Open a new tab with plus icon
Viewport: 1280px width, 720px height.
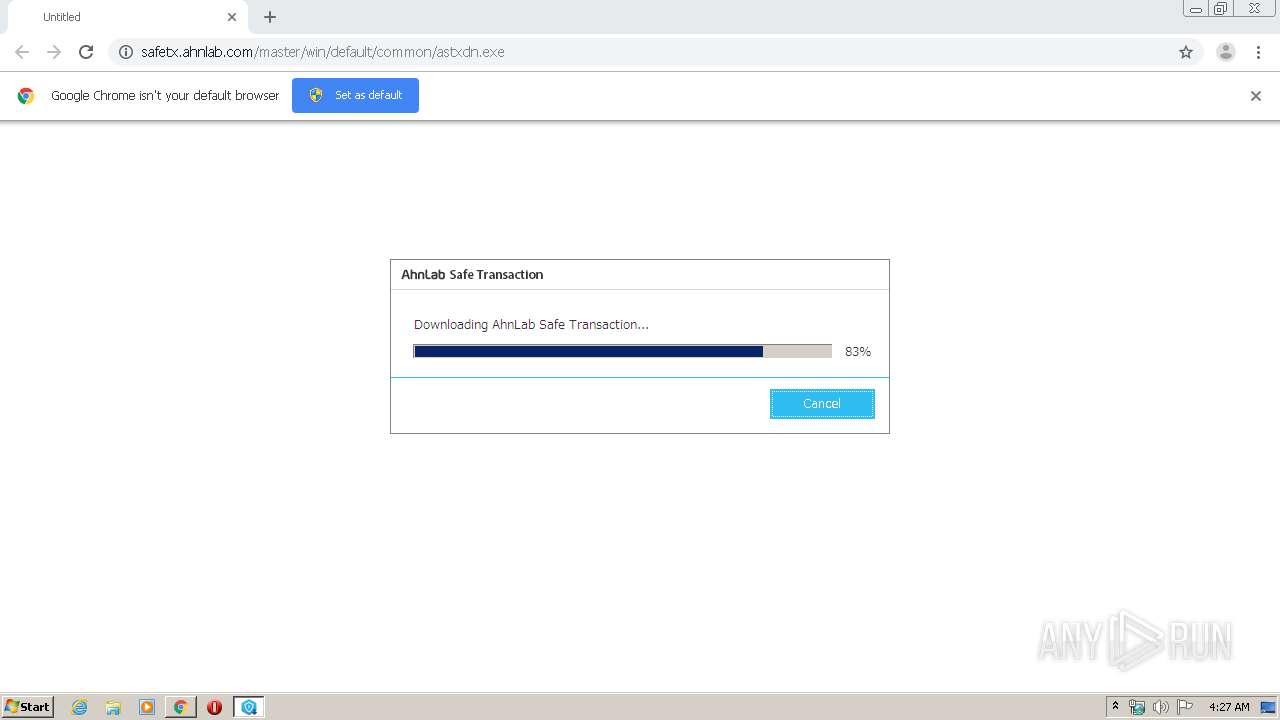click(x=270, y=17)
